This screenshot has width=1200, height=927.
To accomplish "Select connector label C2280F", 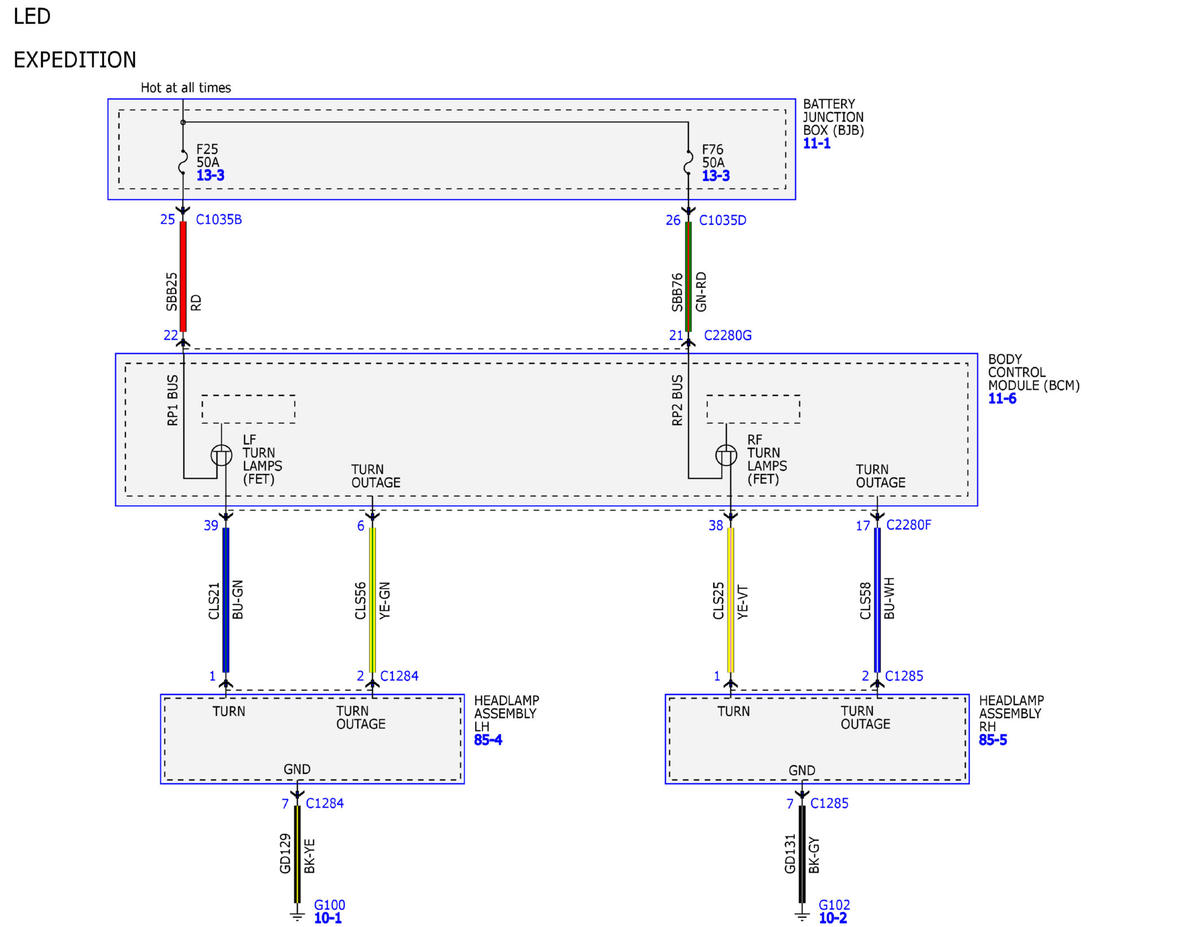I will [x=908, y=525].
